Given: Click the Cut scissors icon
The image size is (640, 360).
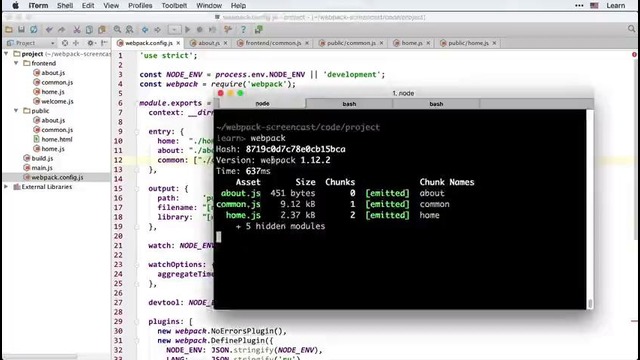Looking at the screenshot, I should [x=77, y=29].
